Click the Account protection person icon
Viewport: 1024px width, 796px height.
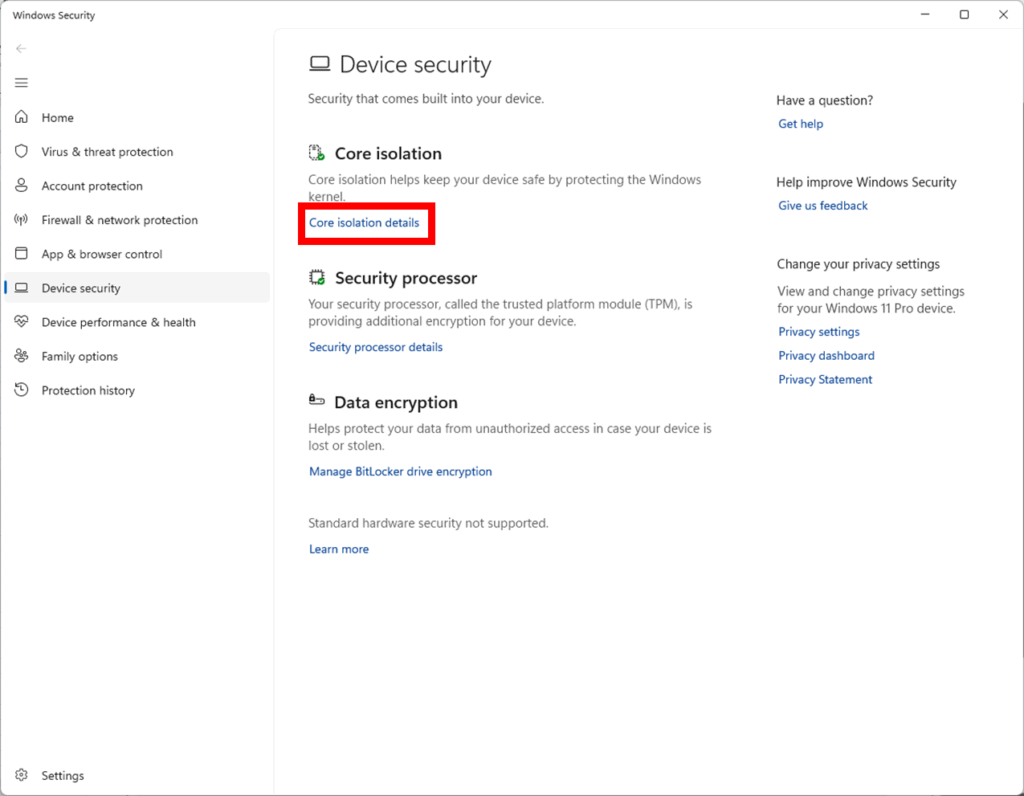pos(22,185)
